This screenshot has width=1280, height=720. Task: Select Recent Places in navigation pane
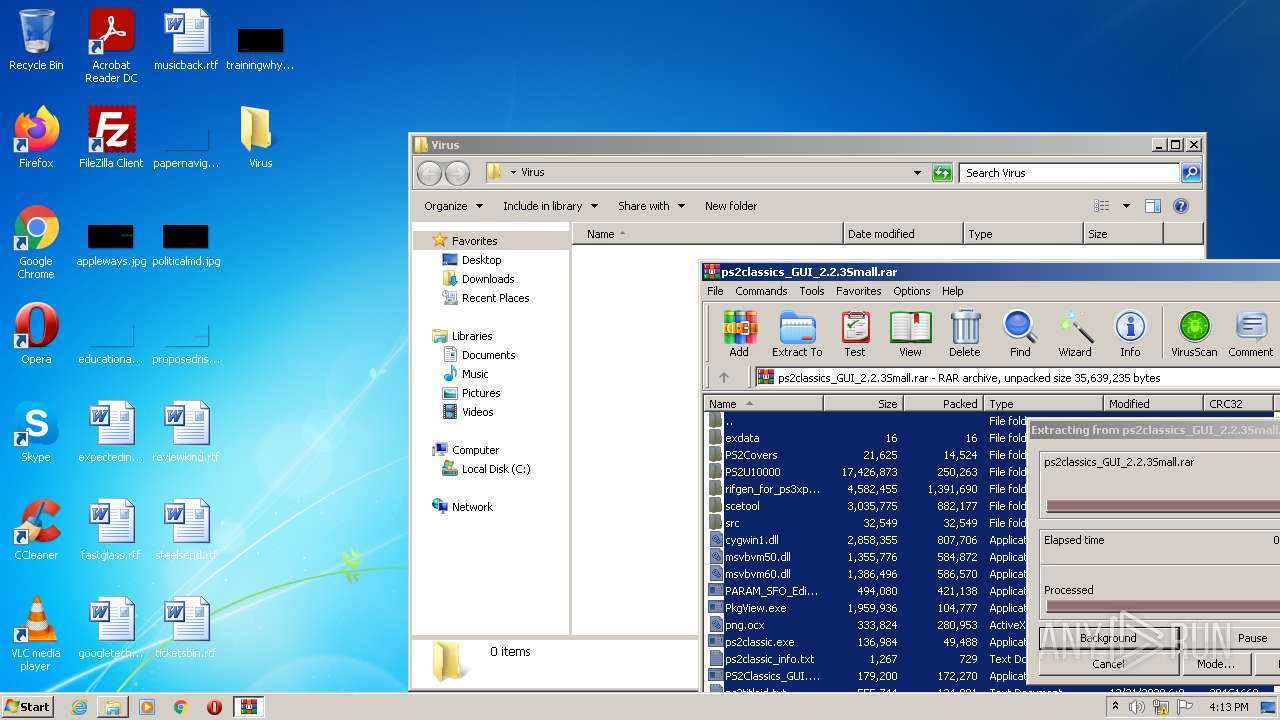click(x=495, y=298)
